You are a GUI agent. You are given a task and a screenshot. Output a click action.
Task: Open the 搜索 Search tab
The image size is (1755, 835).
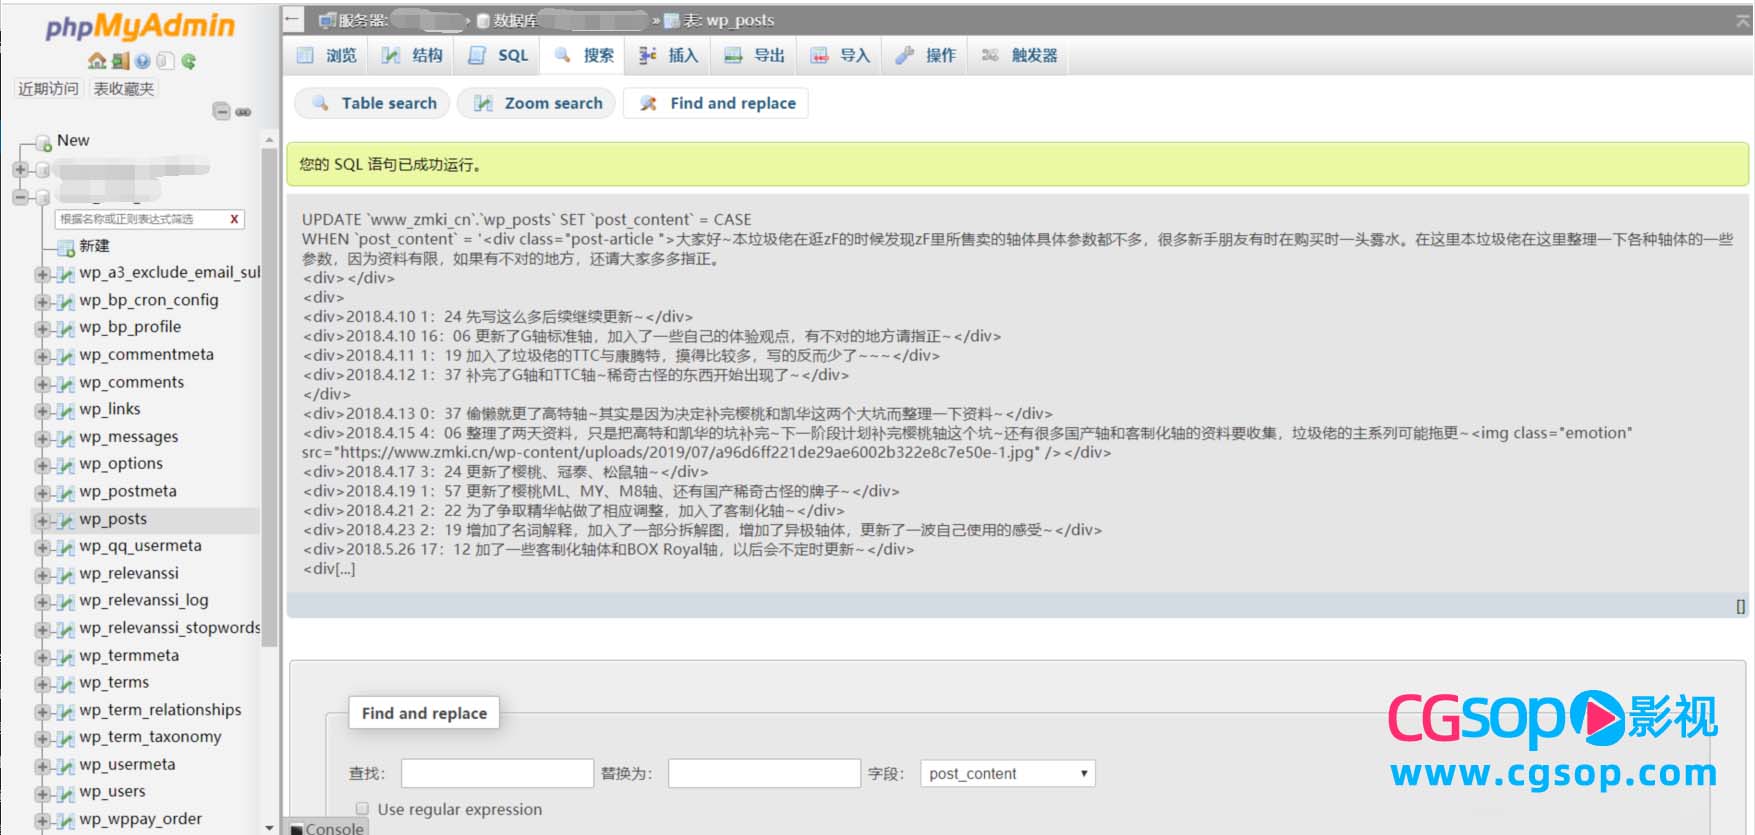pos(584,55)
